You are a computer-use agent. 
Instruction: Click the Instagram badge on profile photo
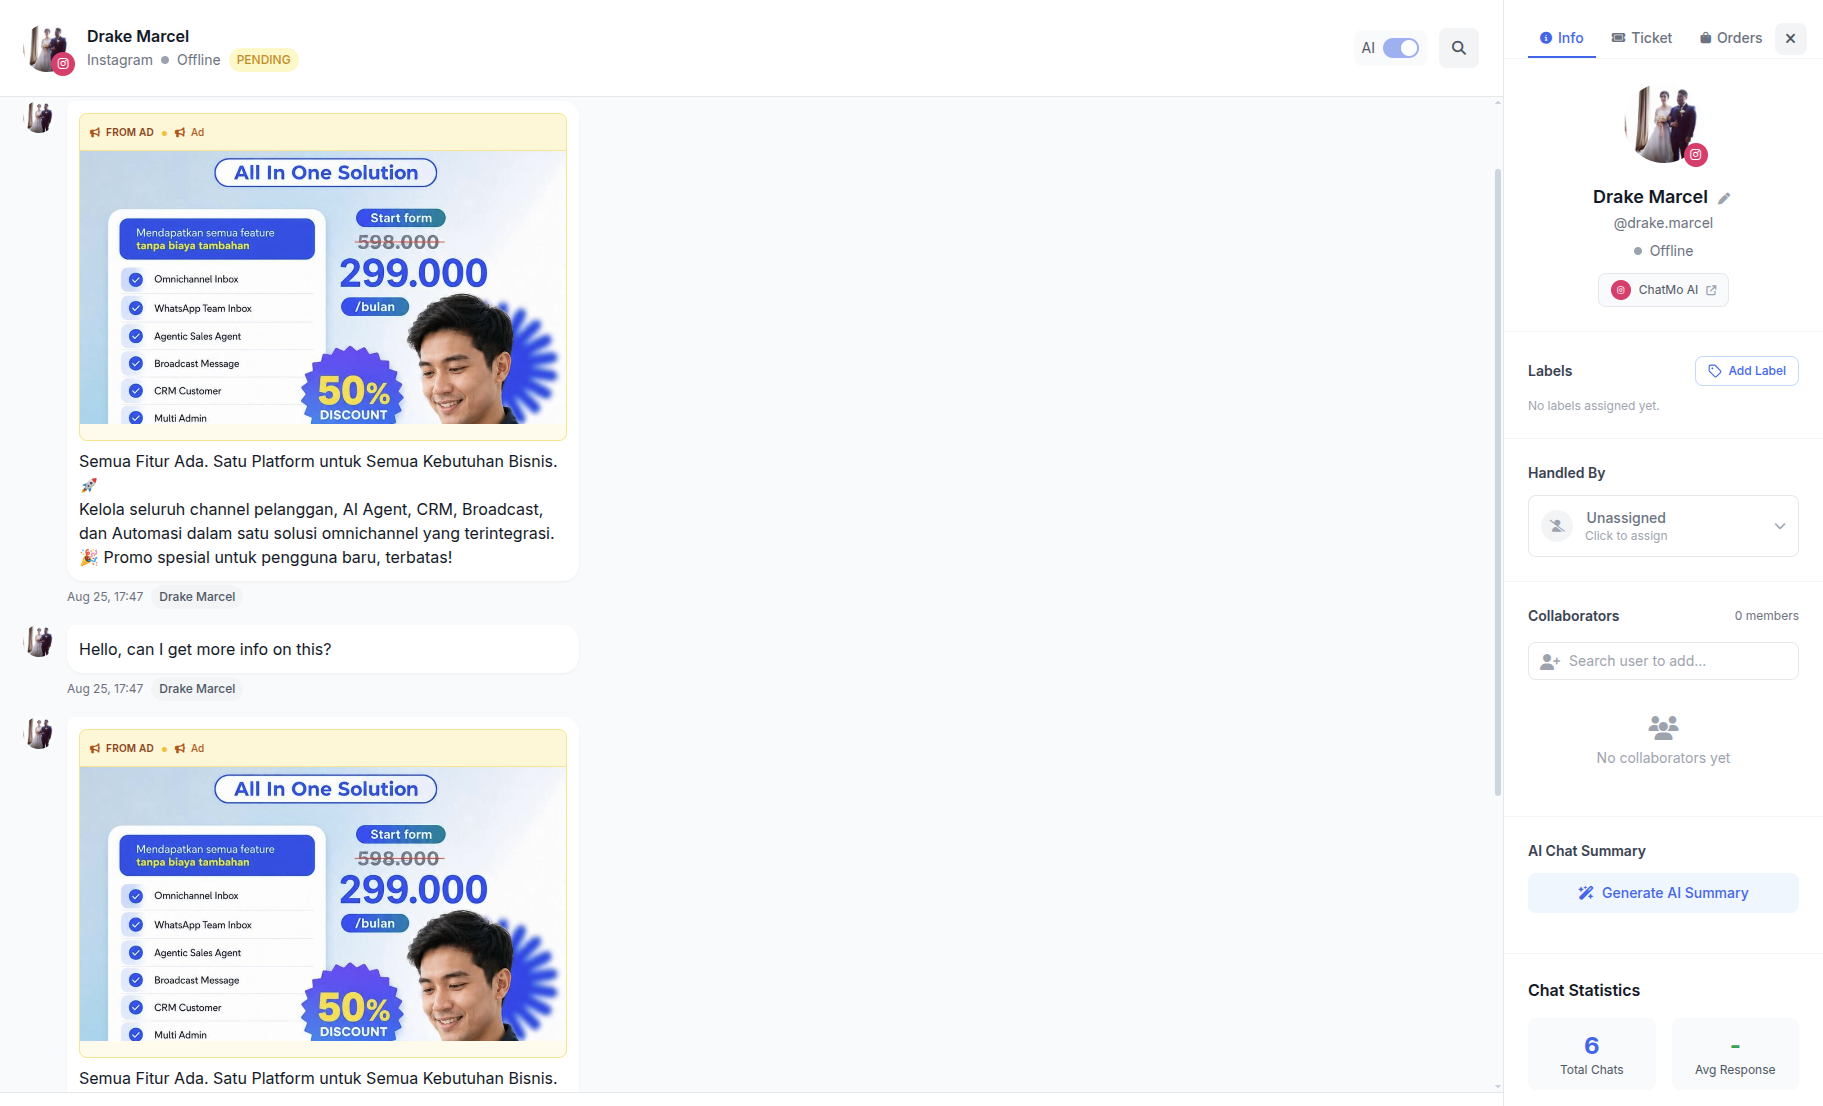[1695, 155]
